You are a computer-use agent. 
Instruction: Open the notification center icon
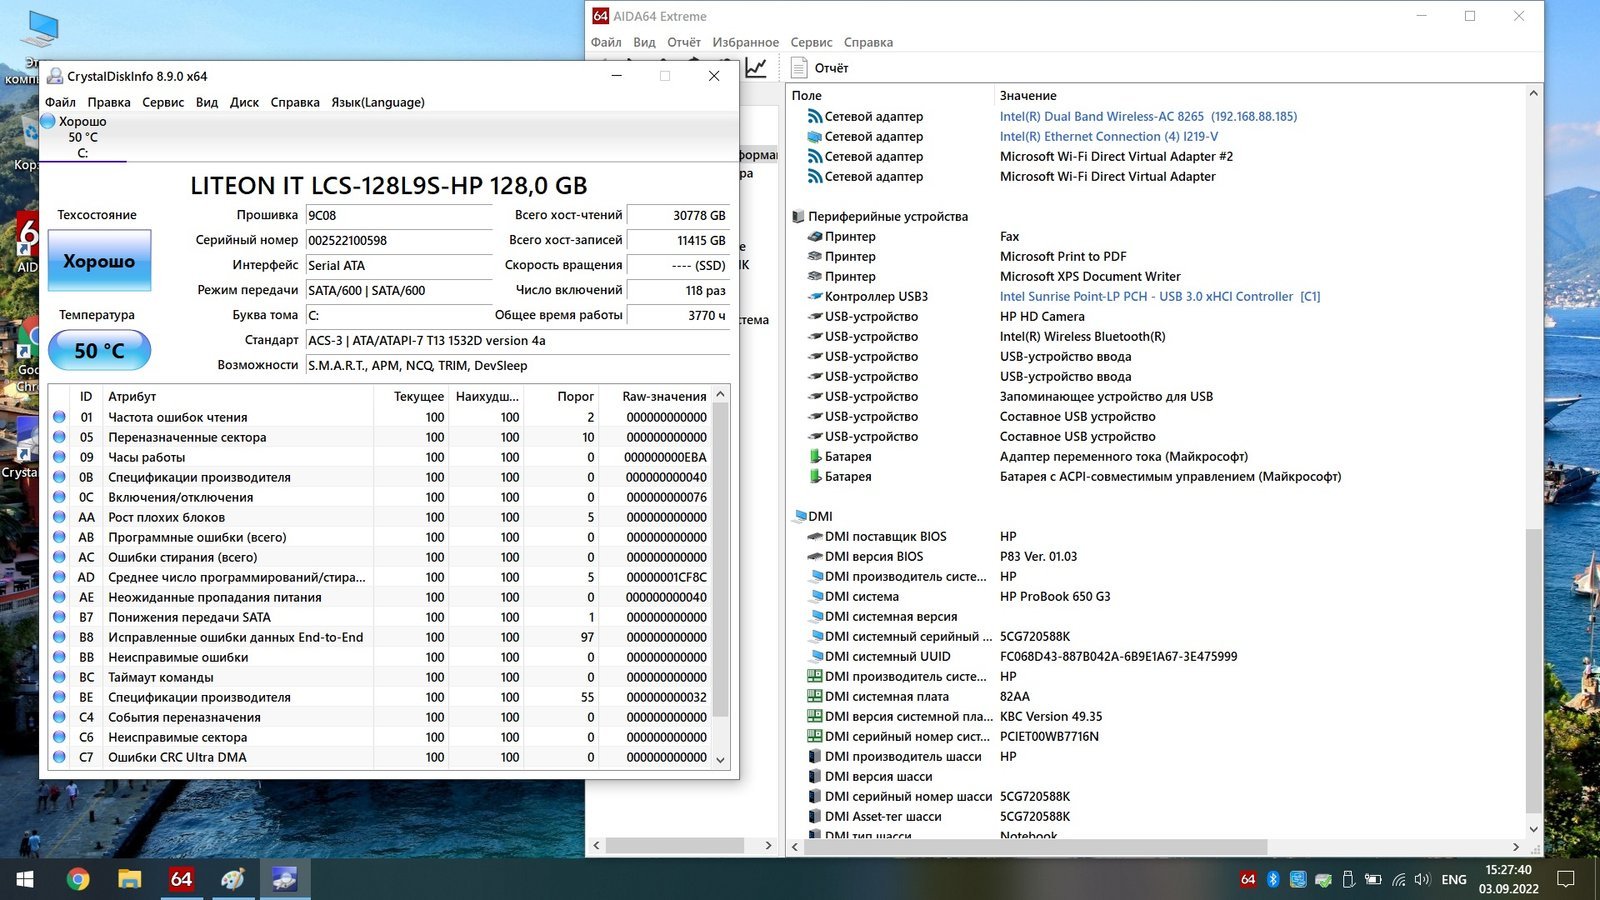[x=1566, y=879]
